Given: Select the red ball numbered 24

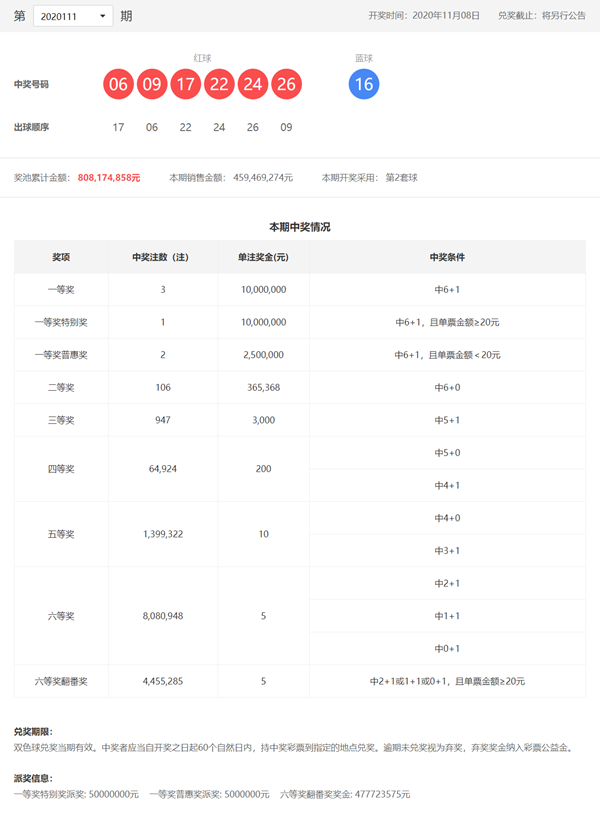Looking at the screenshot, I should 253,84.
